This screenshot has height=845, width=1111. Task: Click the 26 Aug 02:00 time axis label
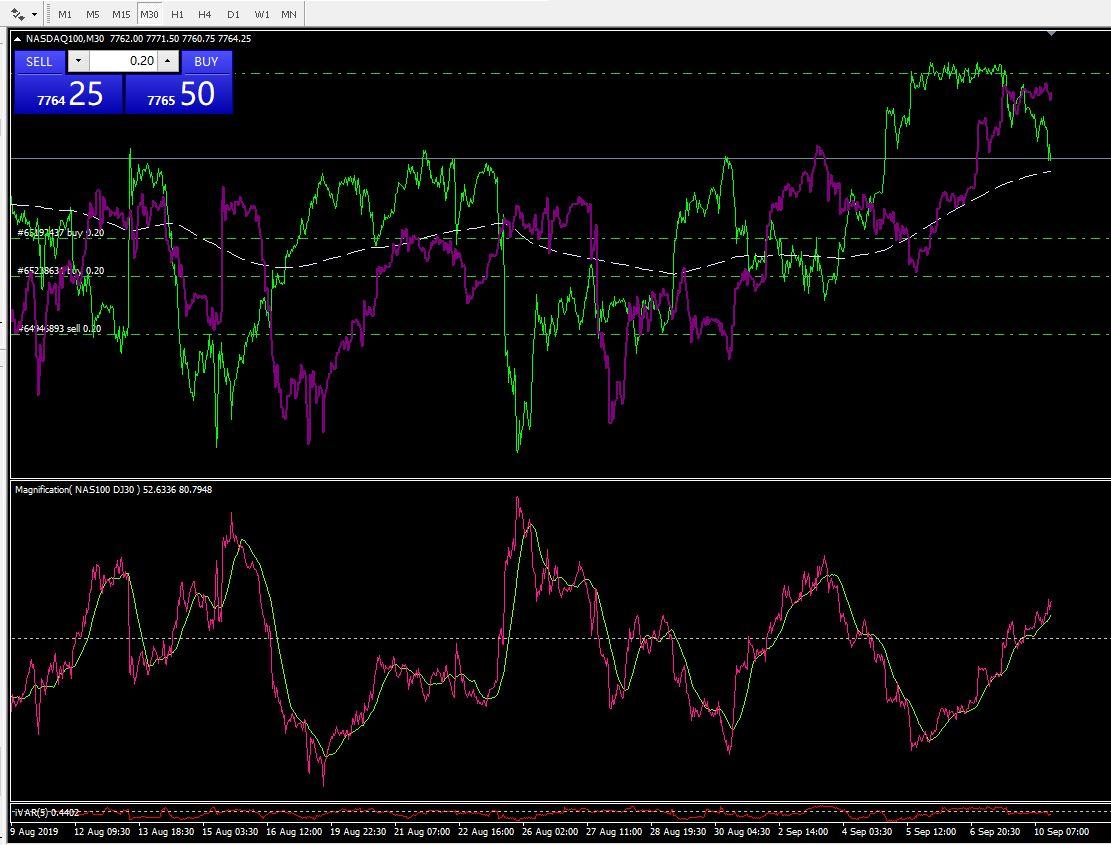[550, 832]
